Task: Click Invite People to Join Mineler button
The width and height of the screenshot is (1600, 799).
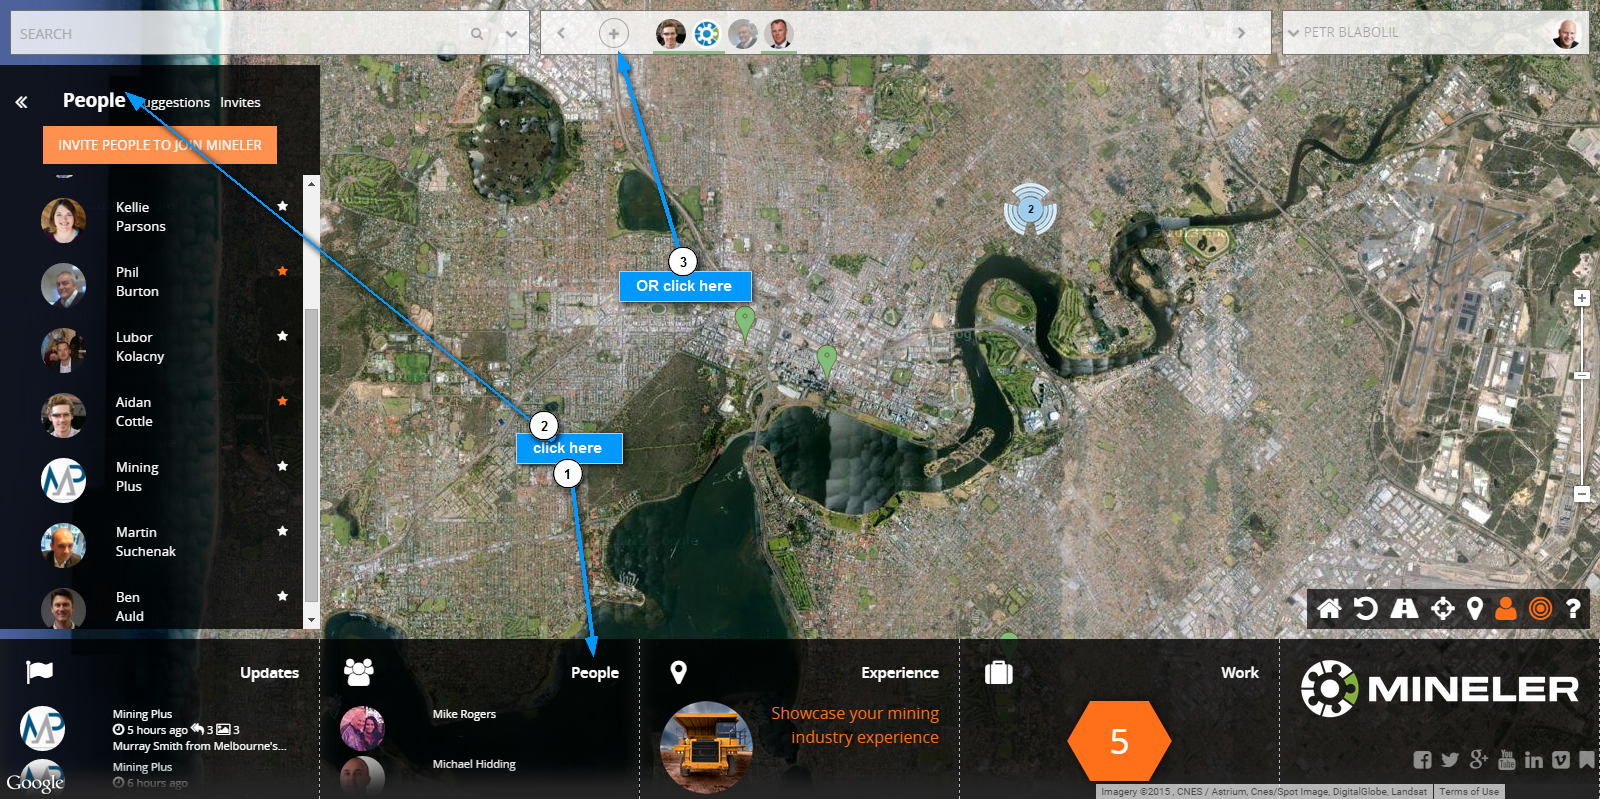Action: (160, 145)
